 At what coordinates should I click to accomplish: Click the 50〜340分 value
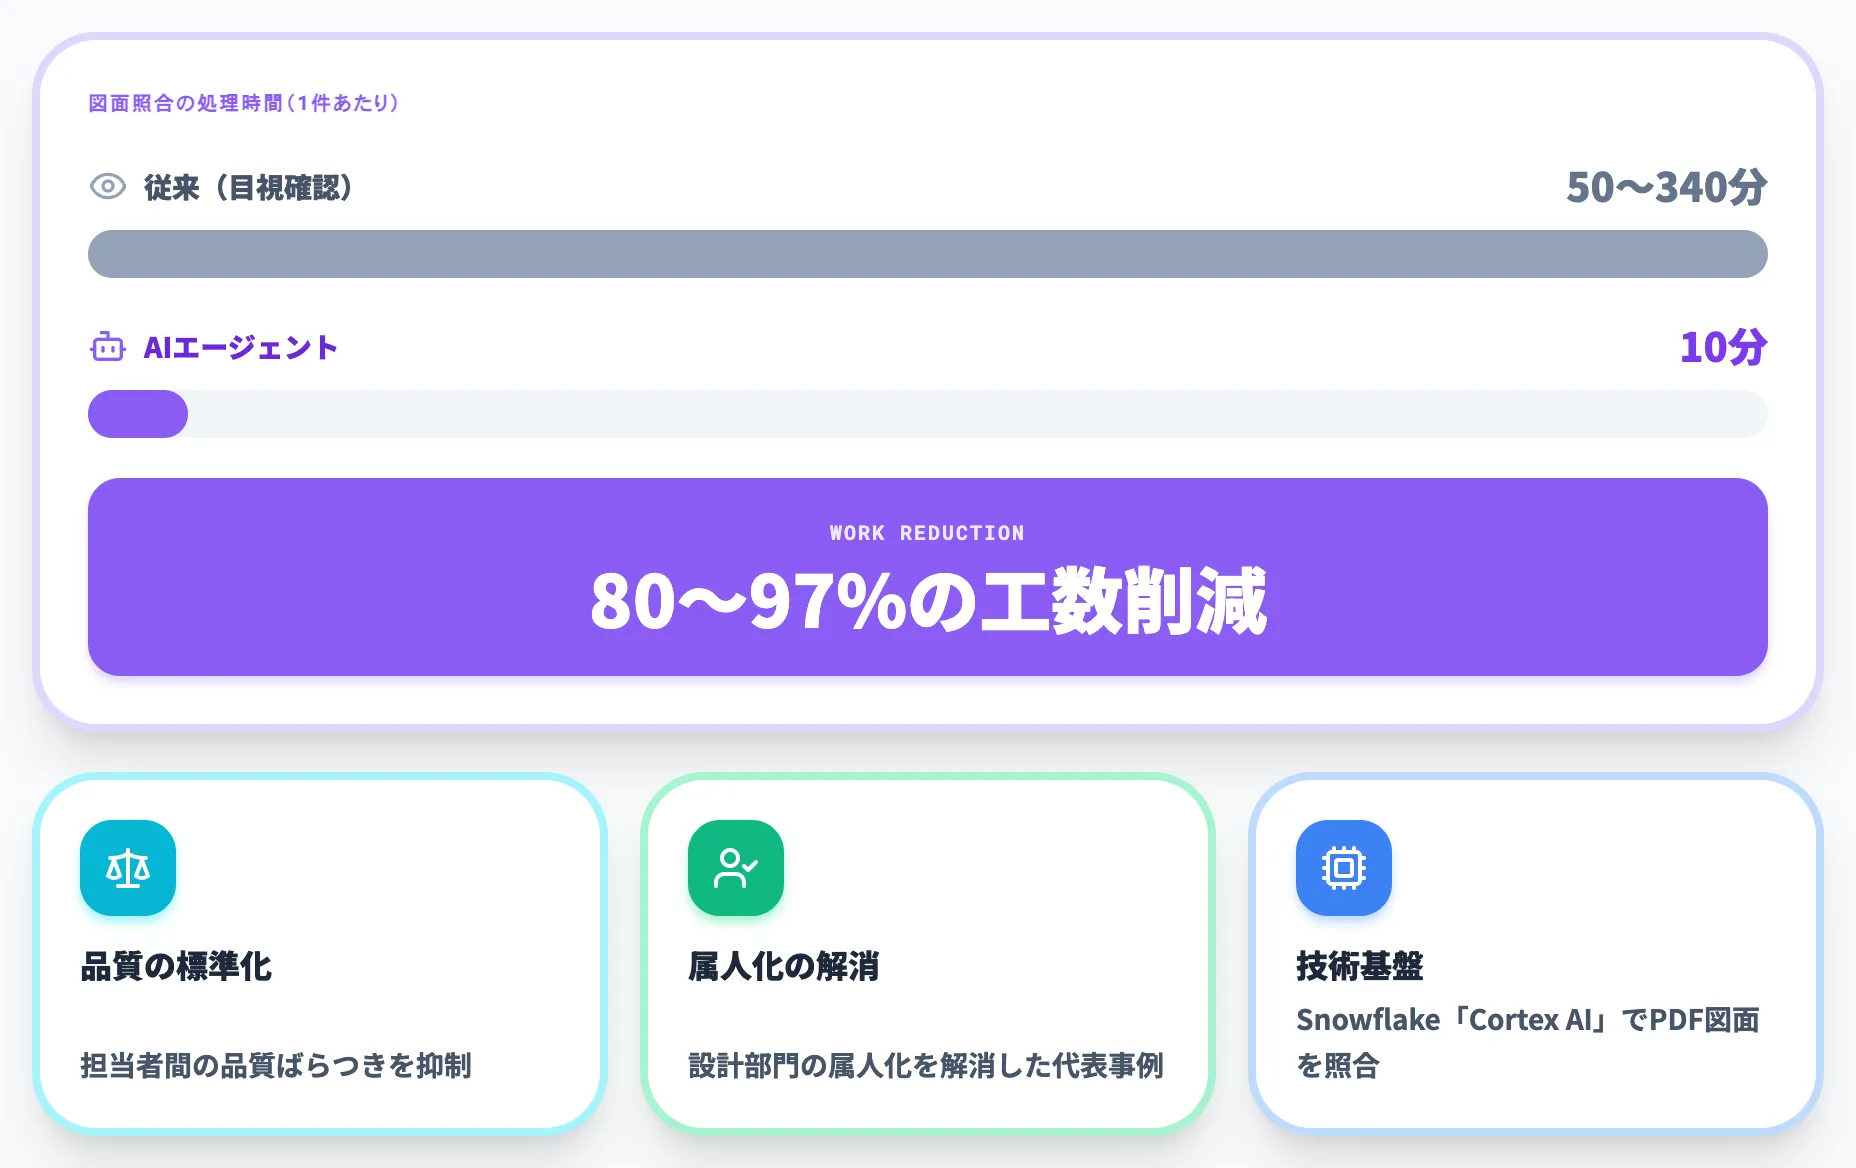1667,187
